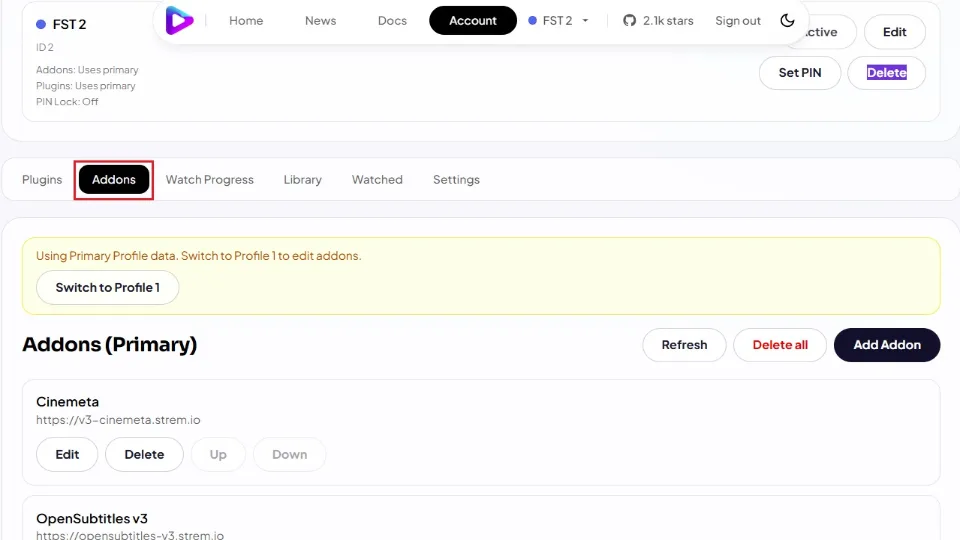The height and width of the screenshot is (540, 960).
Task: Open Docs in navigation bar
Action: tap(392, 21)
